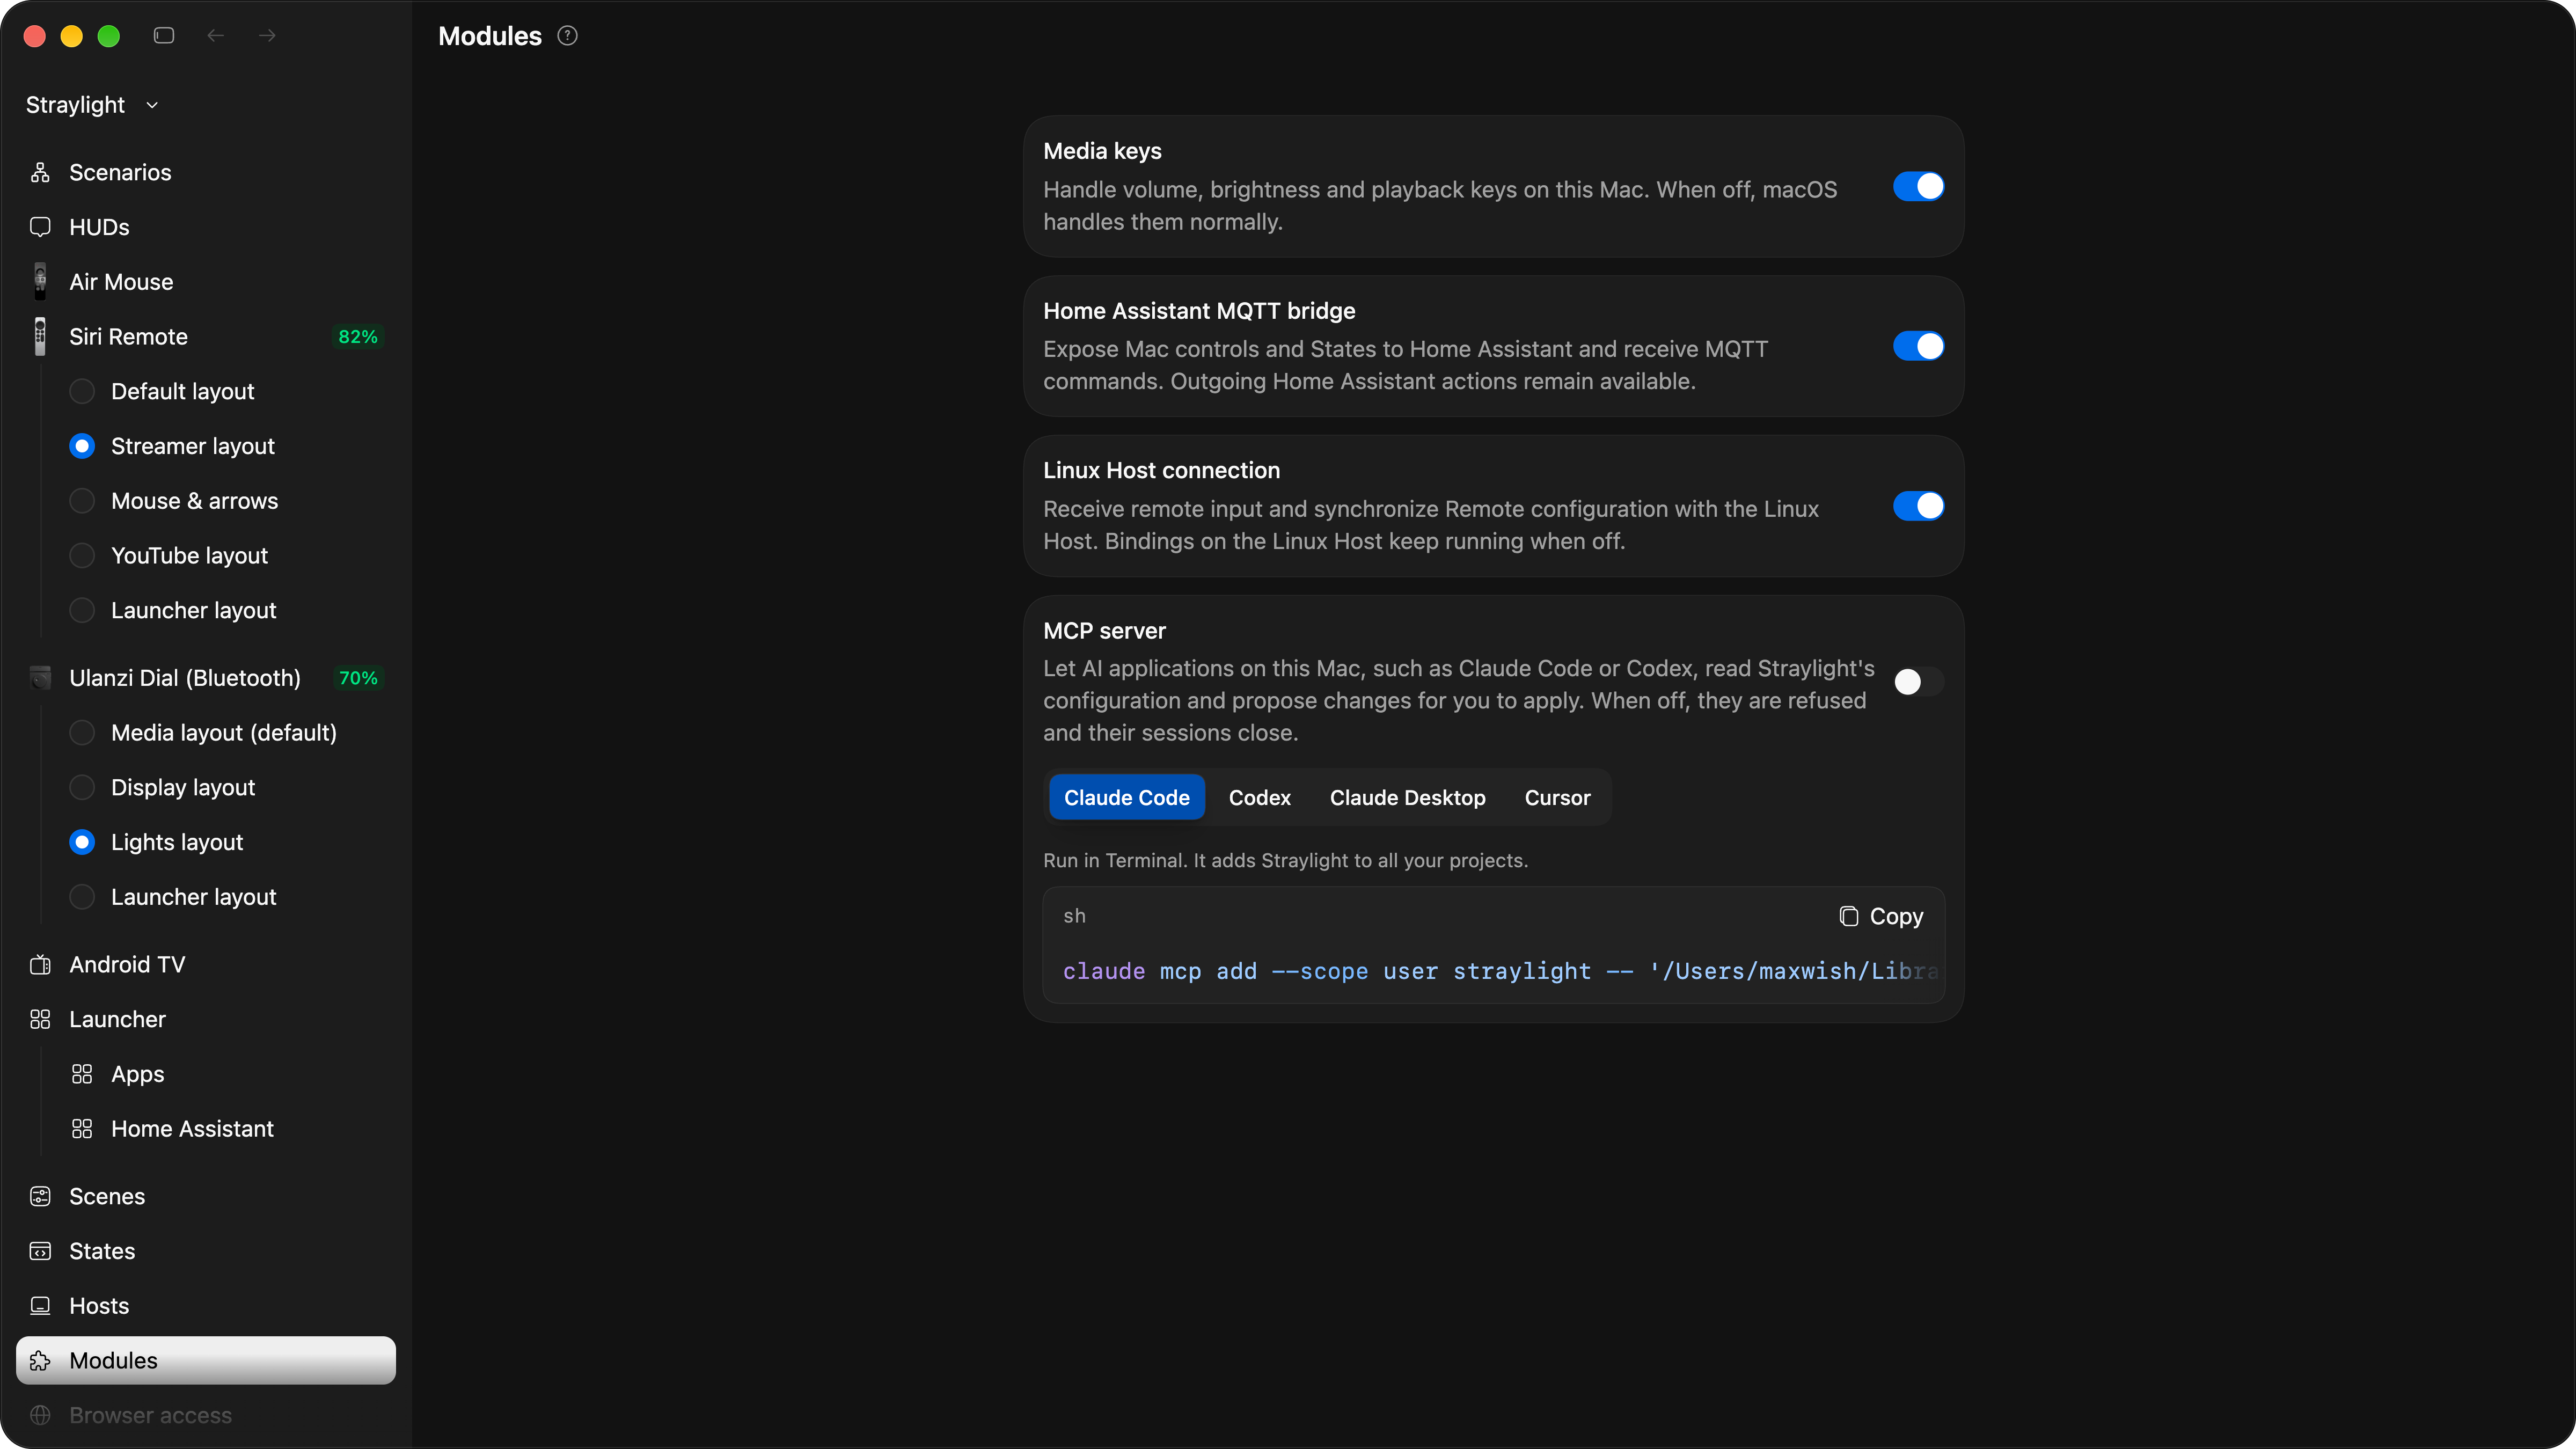The image size is (2576, 1449).
Task: Go forward with the right arrow
Action: click(267, 36)
